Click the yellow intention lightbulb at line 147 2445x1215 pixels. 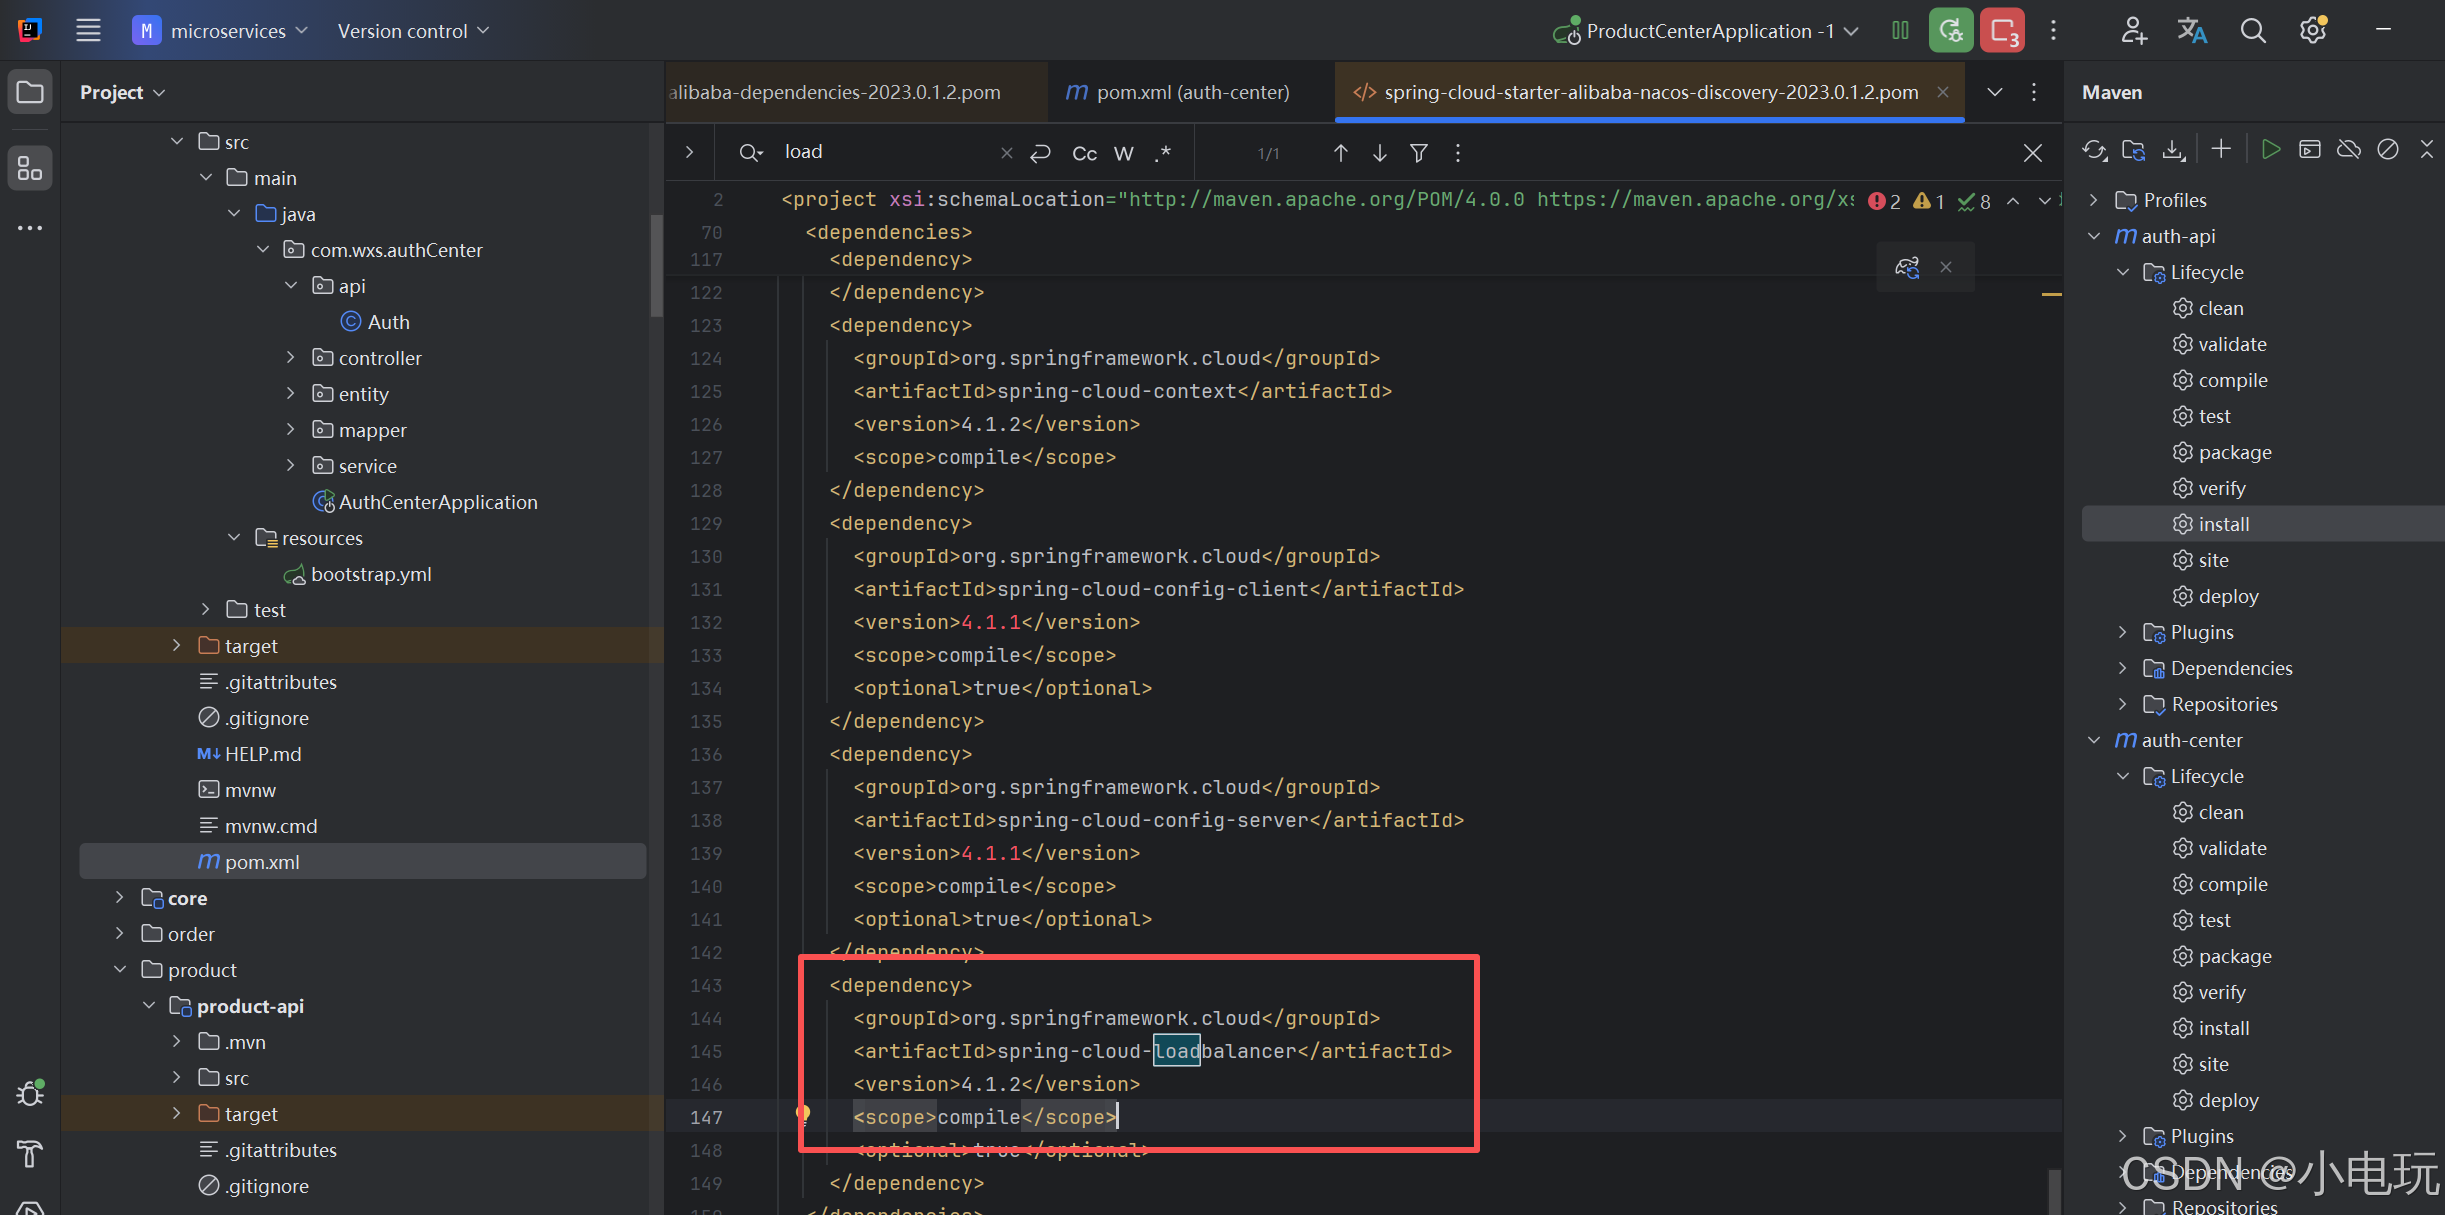pos(802,1113)
